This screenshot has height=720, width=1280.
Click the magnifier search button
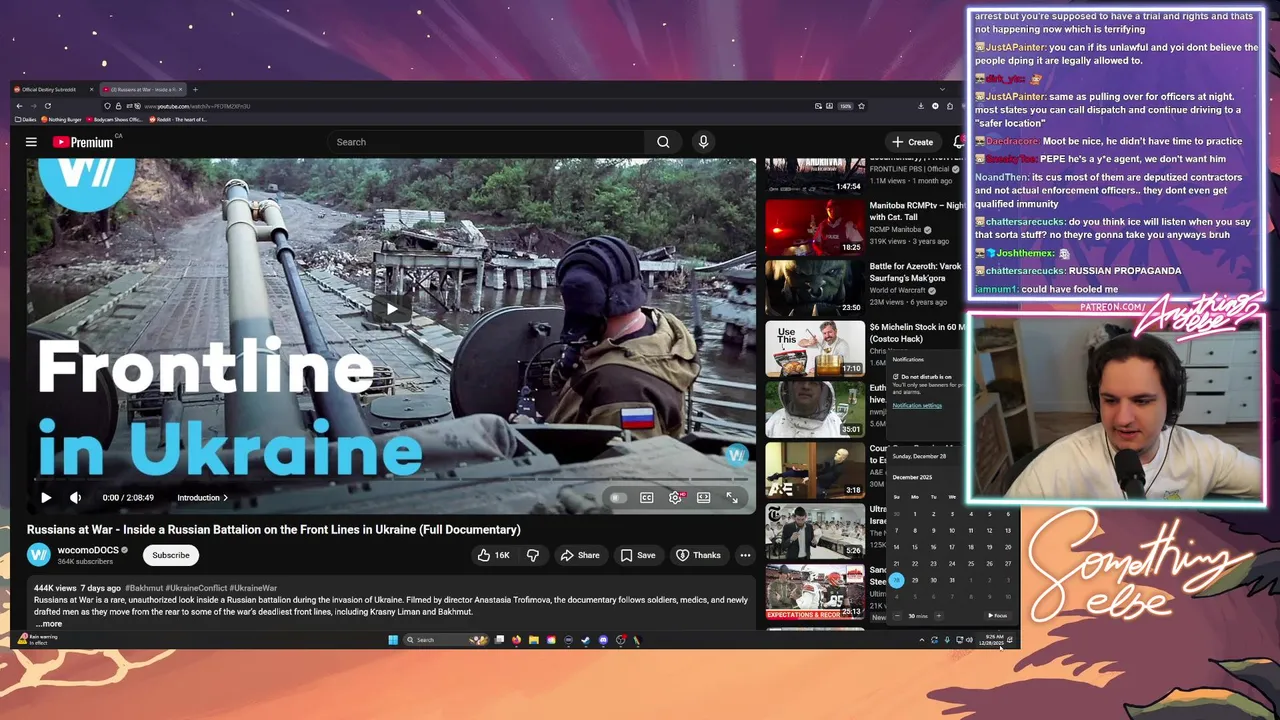tap(663, 142)
